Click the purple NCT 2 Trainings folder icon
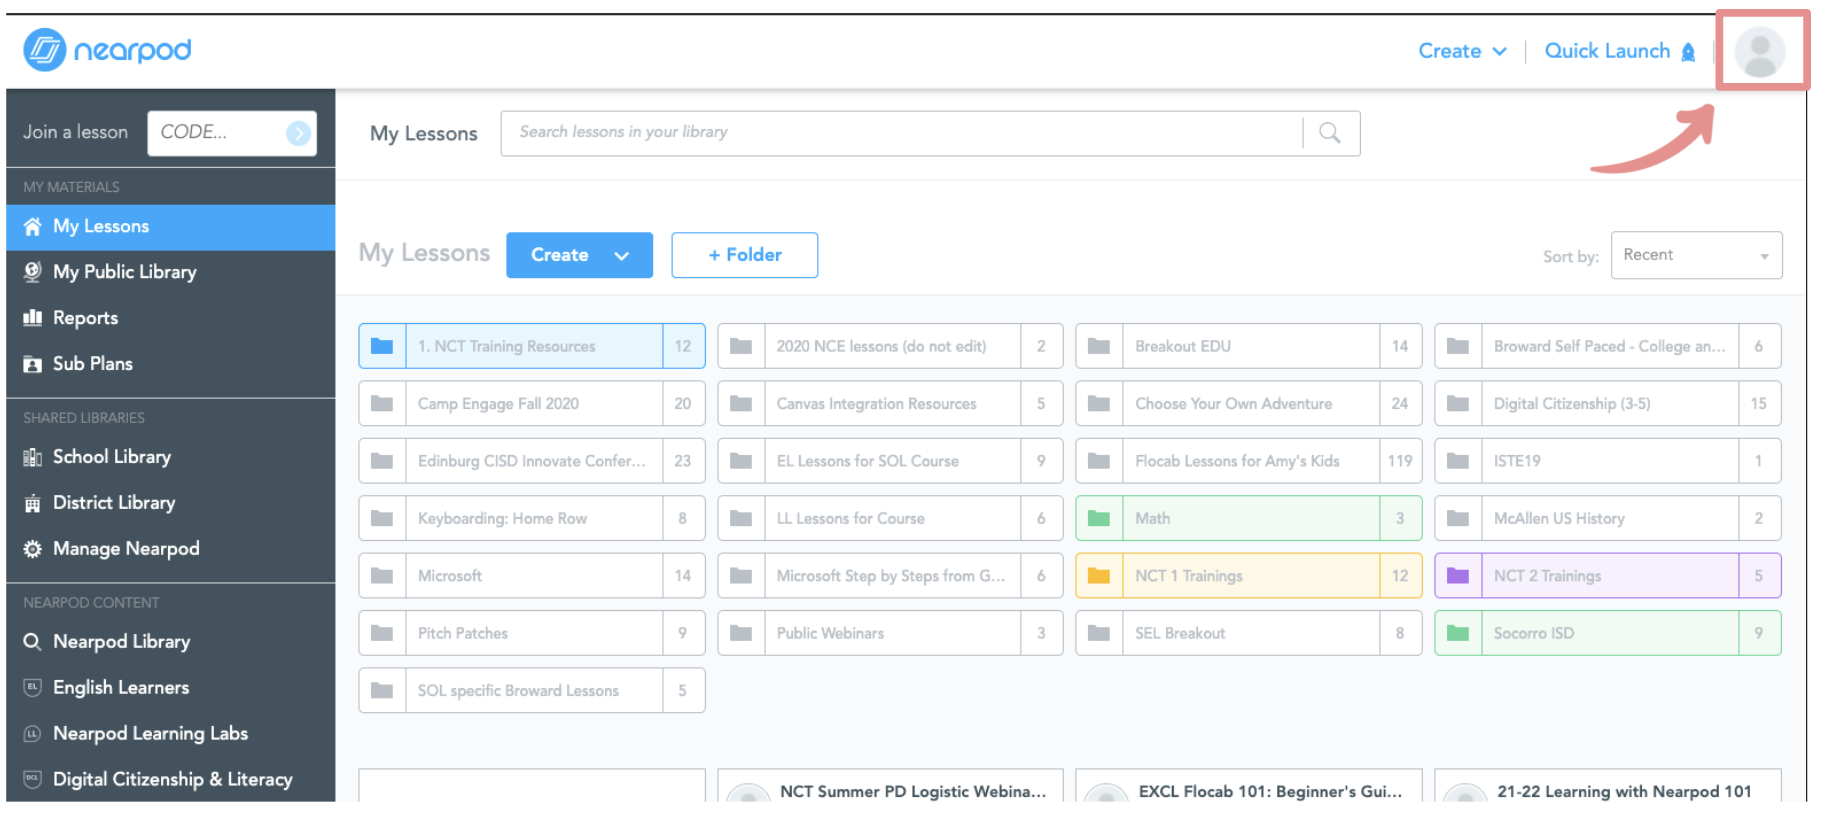Screen dimensions: 1824x824 [x=1458, y=576]
